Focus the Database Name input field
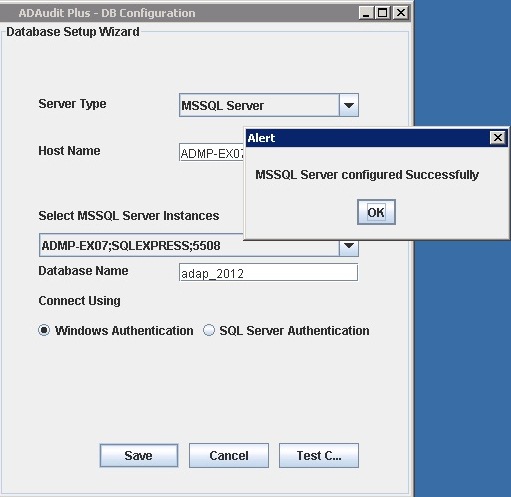511x497 pixels. [268, 272]
